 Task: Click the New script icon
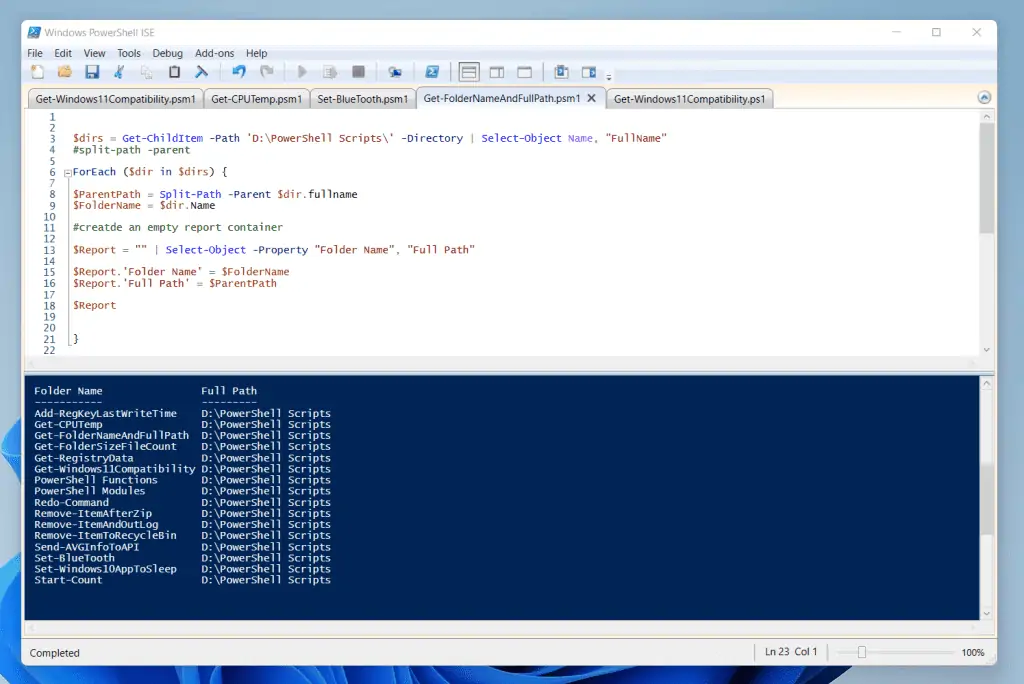37,73
